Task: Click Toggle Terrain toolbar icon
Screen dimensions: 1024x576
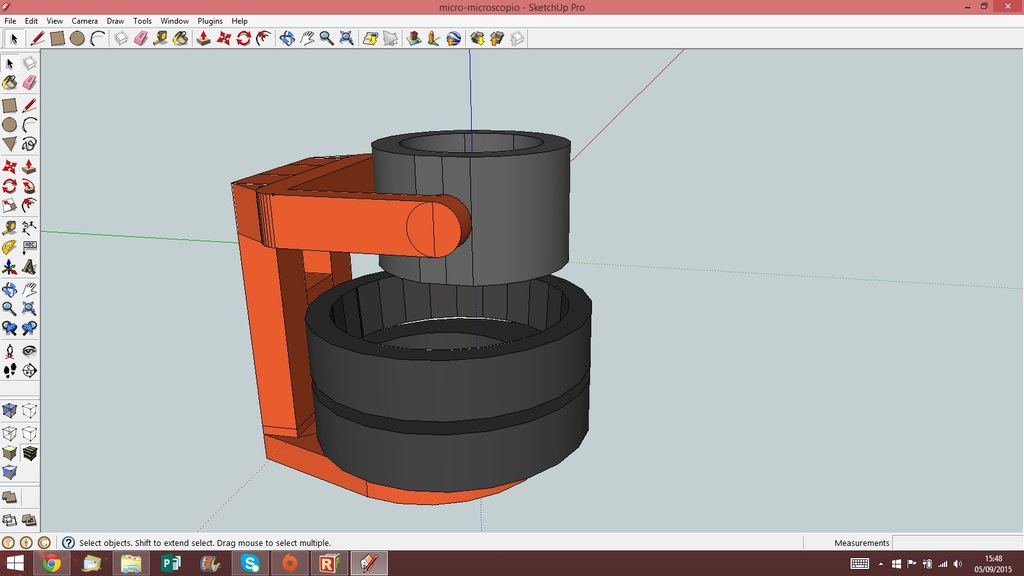Action: coord(391,39)
